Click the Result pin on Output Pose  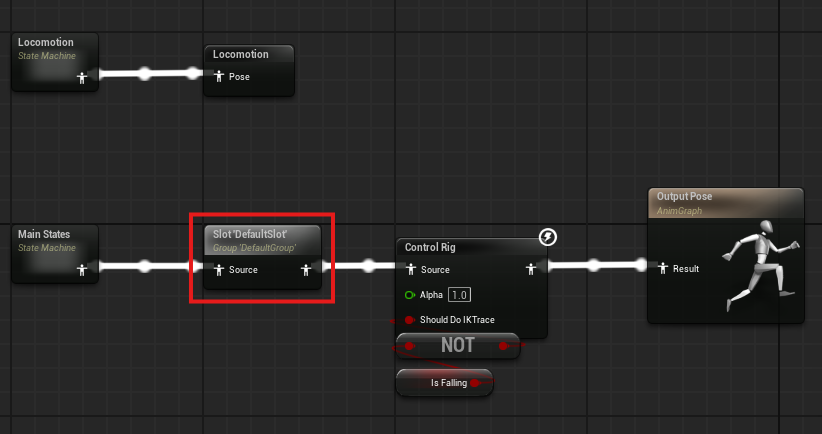(663, 268)
